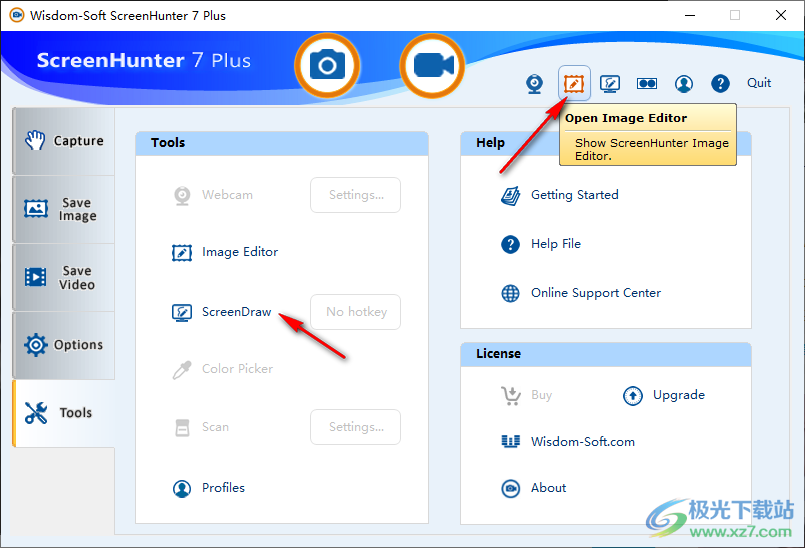Click the Online Support globe icon
Screen dimensions: 805x548
point(510,293)
